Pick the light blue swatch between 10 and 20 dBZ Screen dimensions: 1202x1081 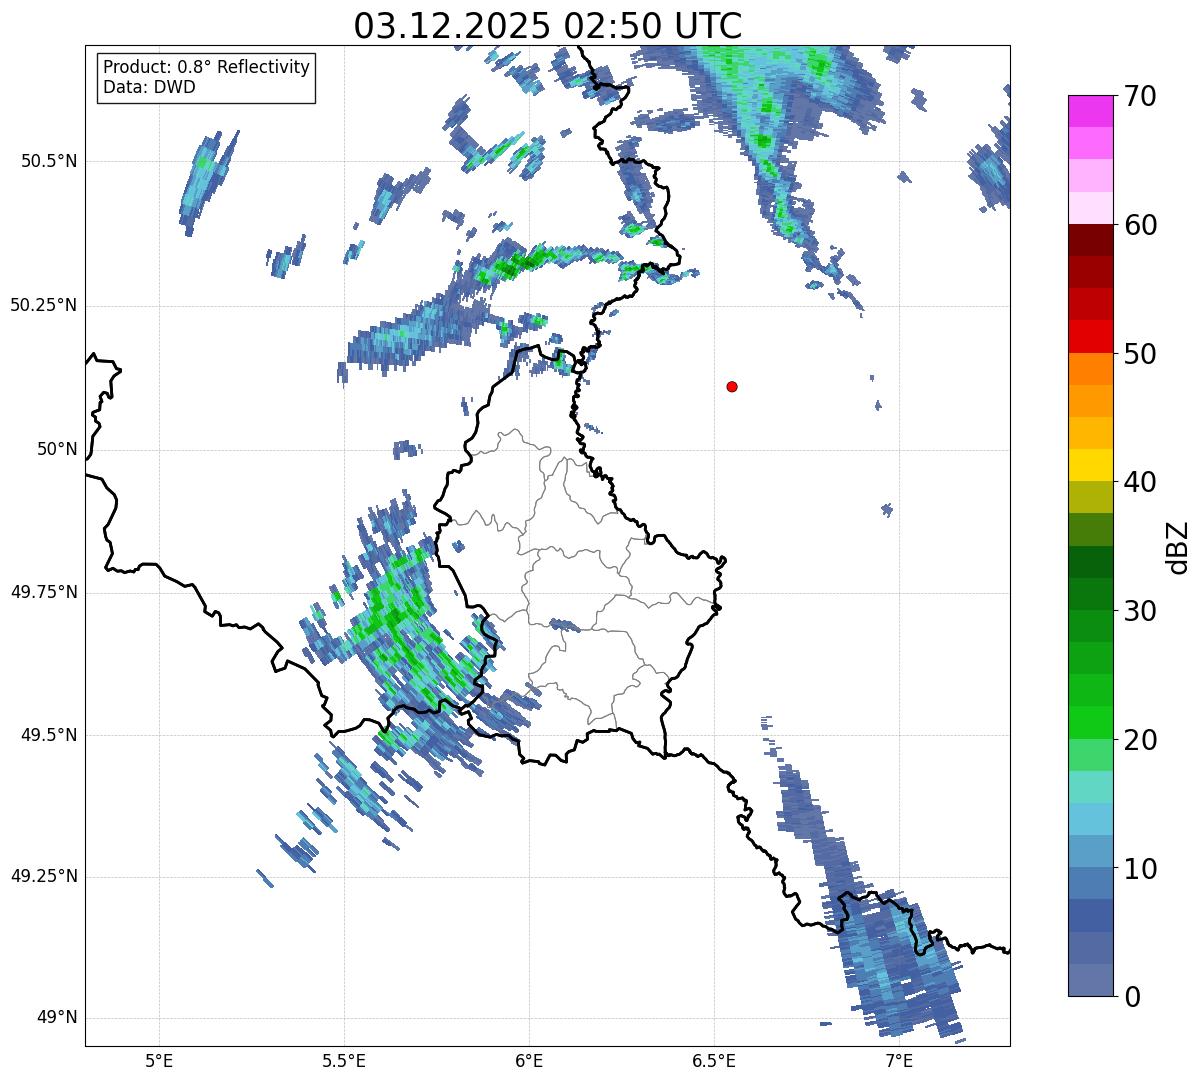pos(1091,819)
